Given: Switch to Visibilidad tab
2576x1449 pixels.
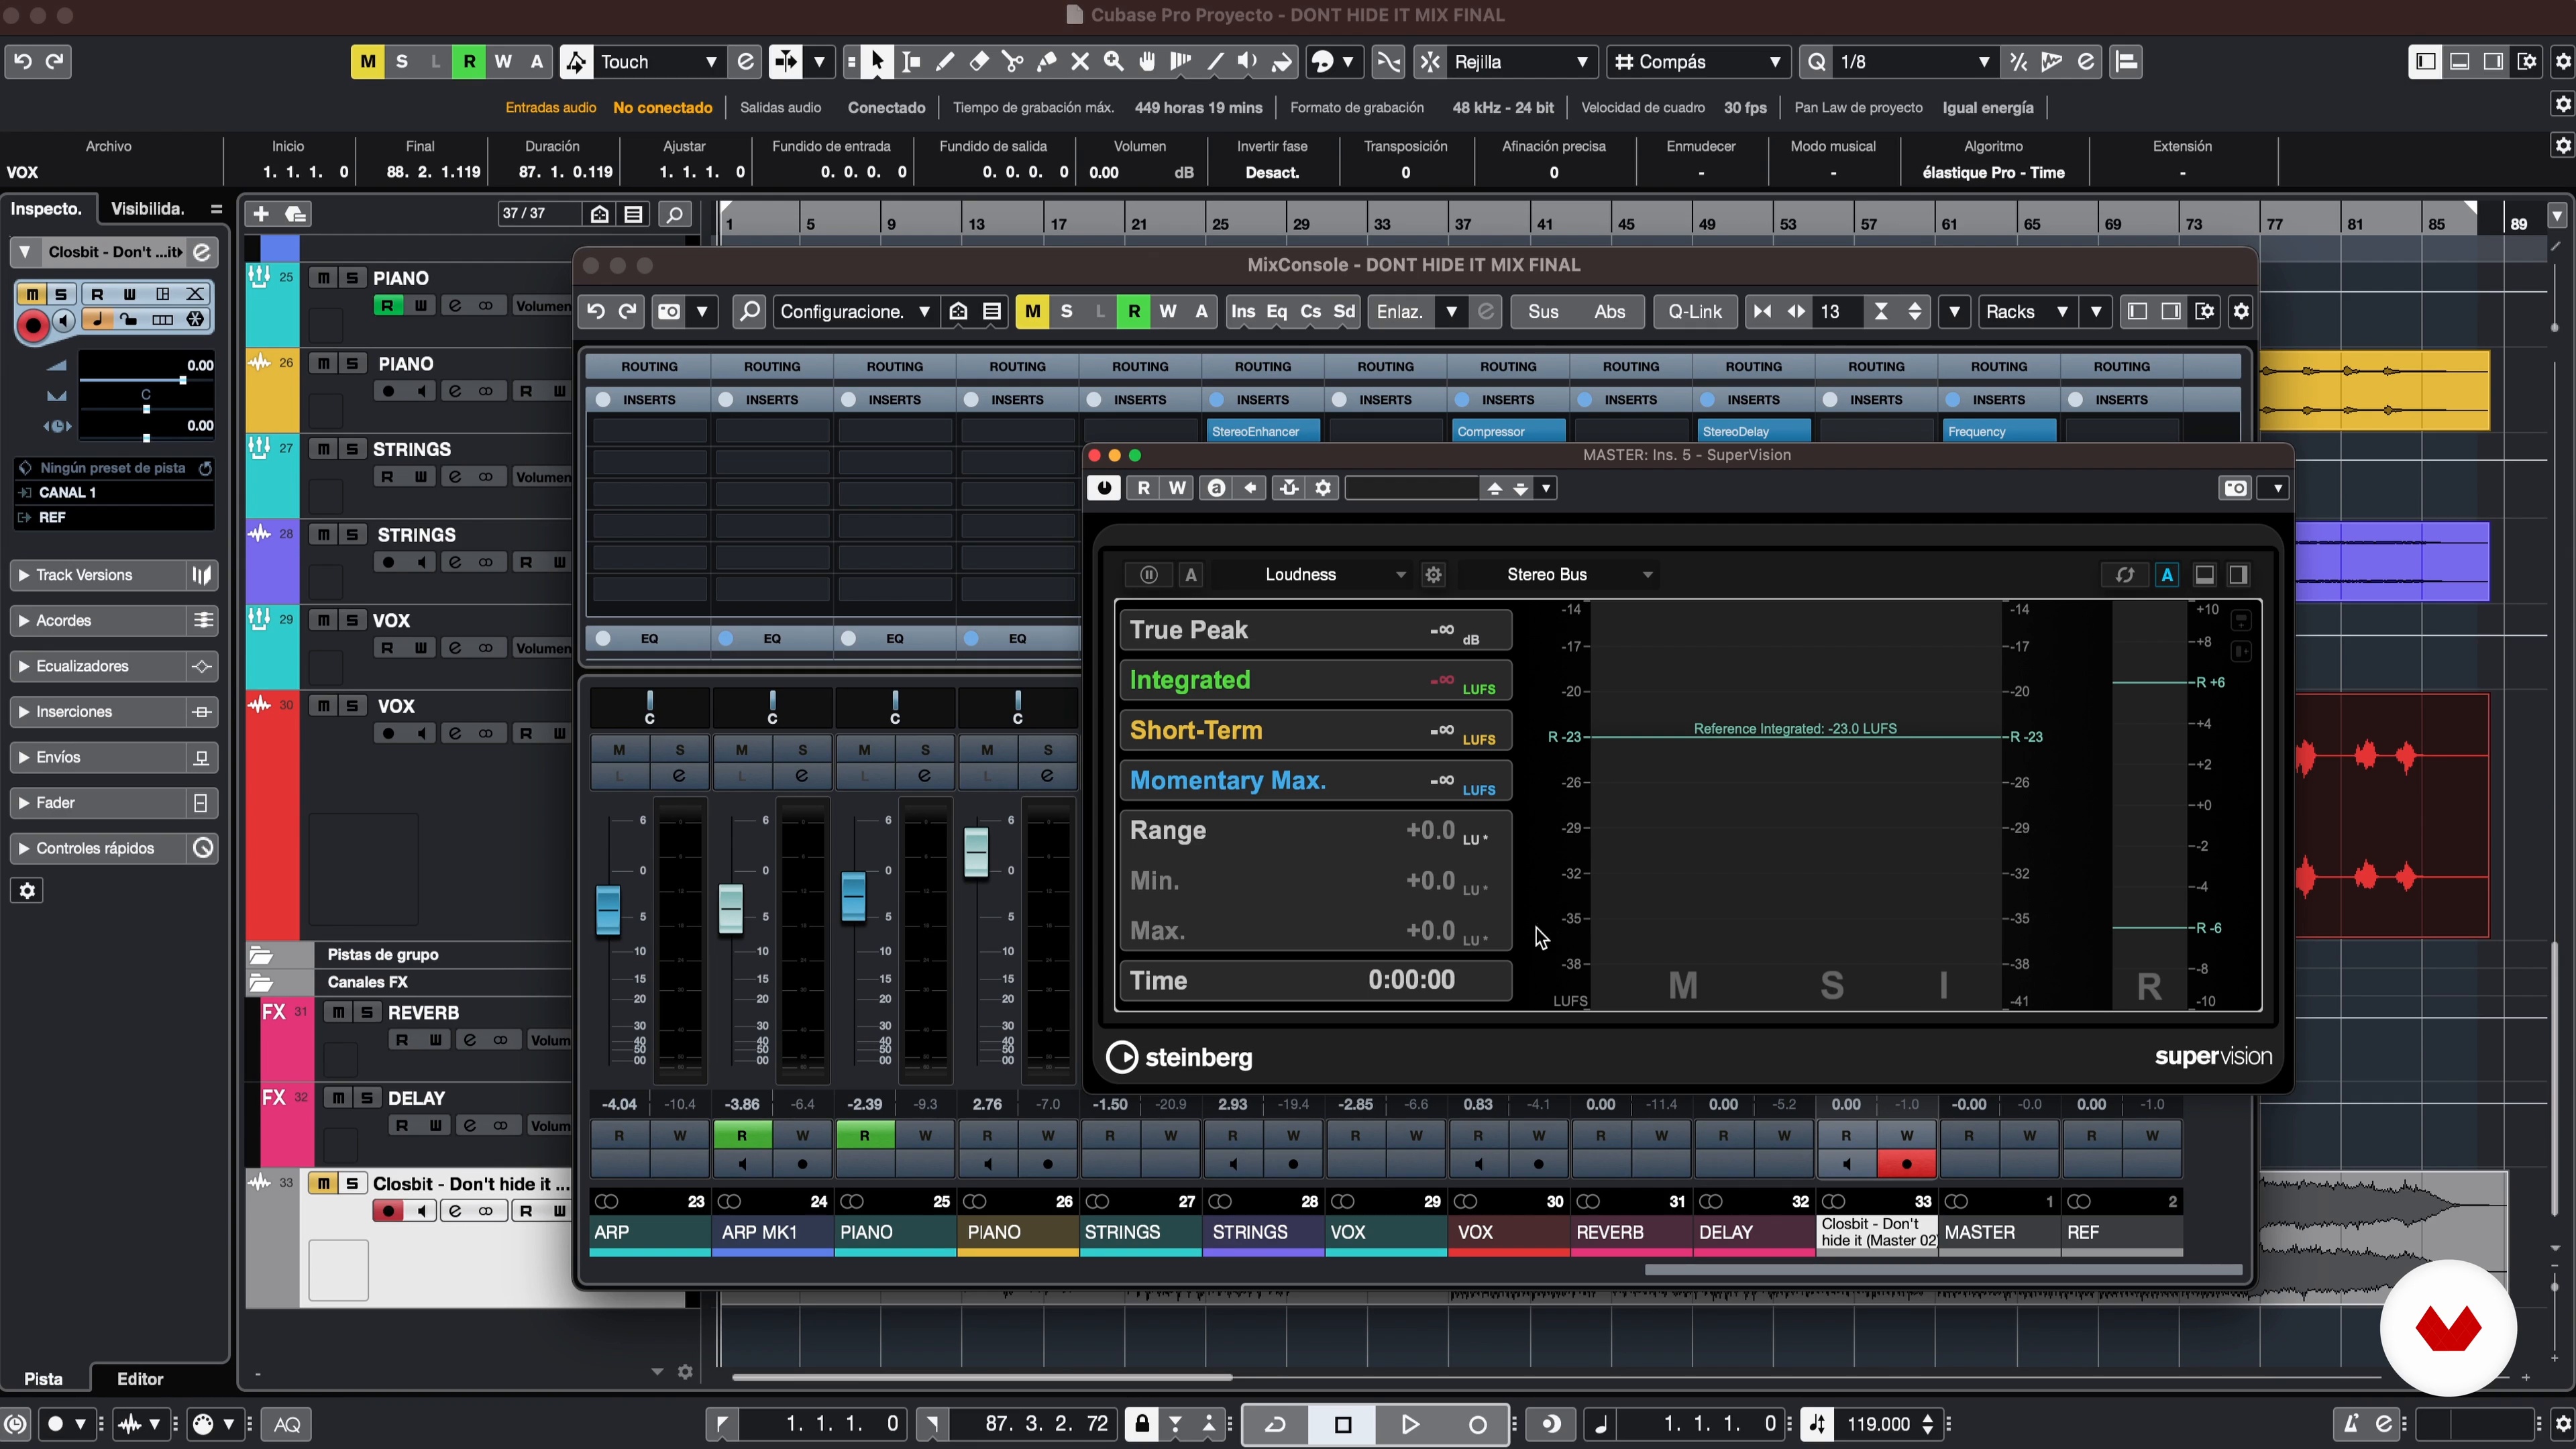Looking at the screenshot, I should pos(148,209).
